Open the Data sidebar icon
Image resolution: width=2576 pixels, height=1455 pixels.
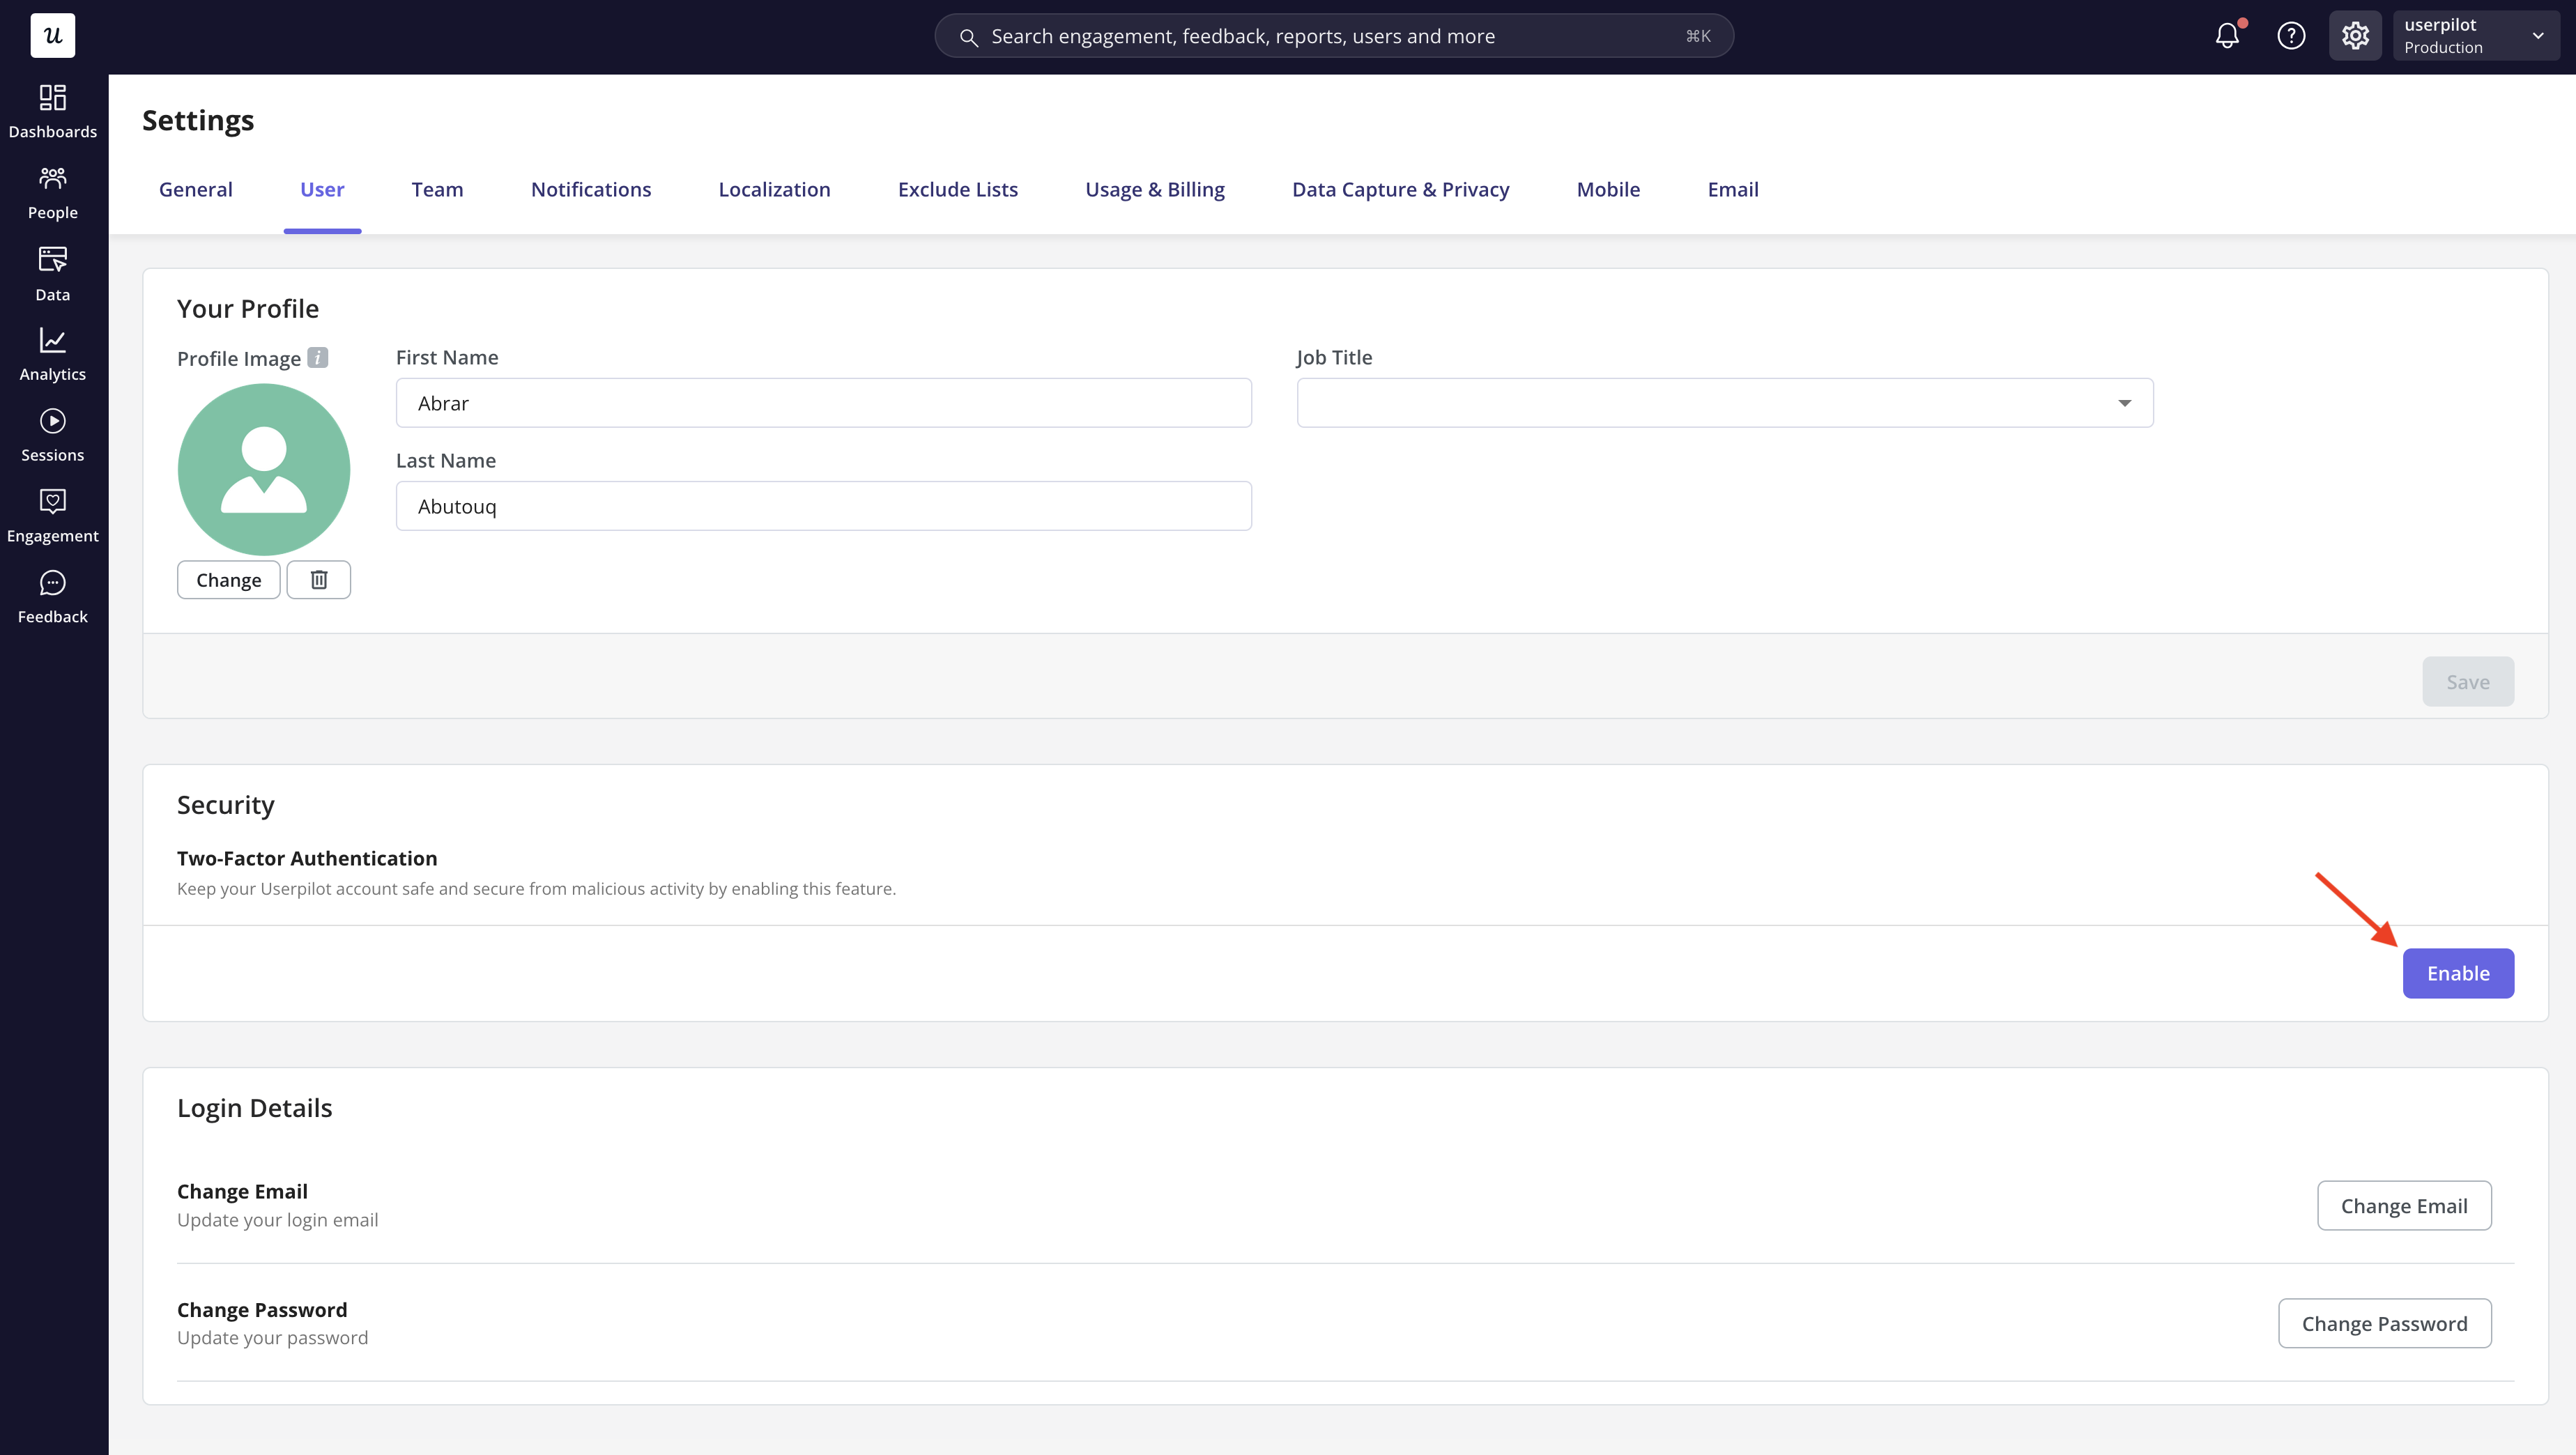tap(52, 273)
